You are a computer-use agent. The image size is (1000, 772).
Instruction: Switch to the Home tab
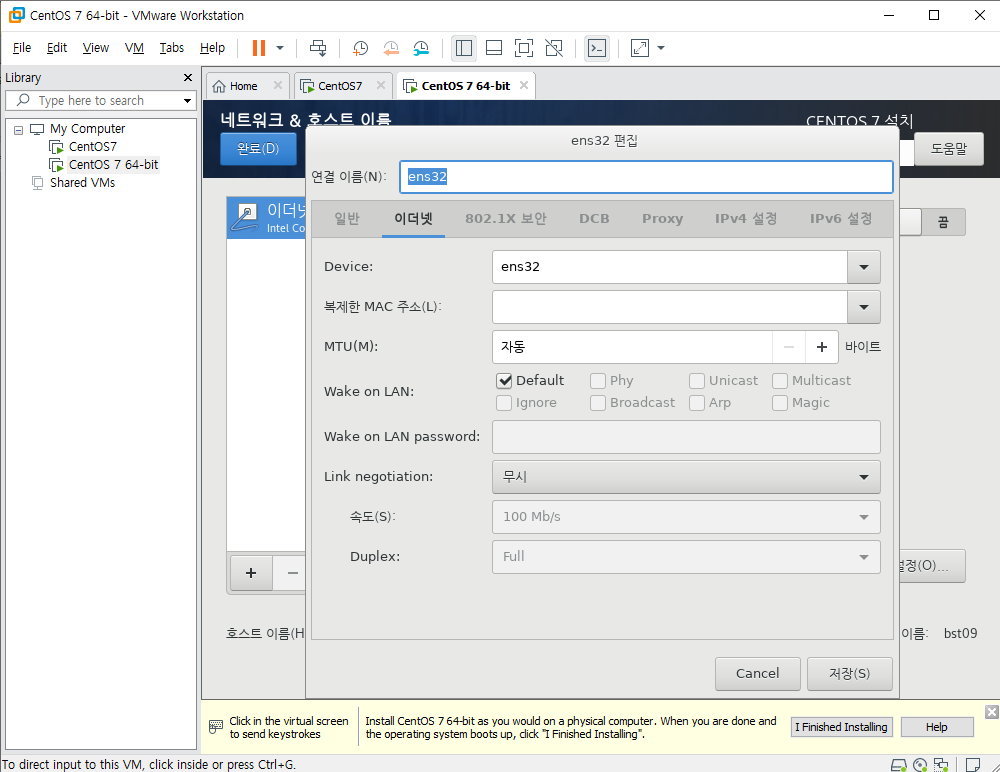pos(243,86)
